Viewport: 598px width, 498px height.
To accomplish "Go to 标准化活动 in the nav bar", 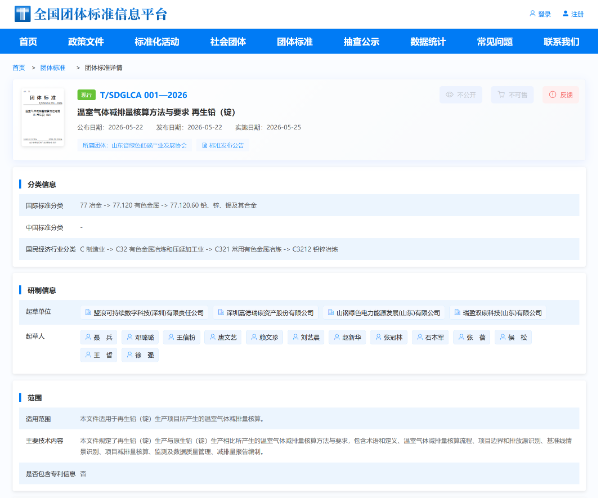I will pyautogui.click(x=157, y=42).
